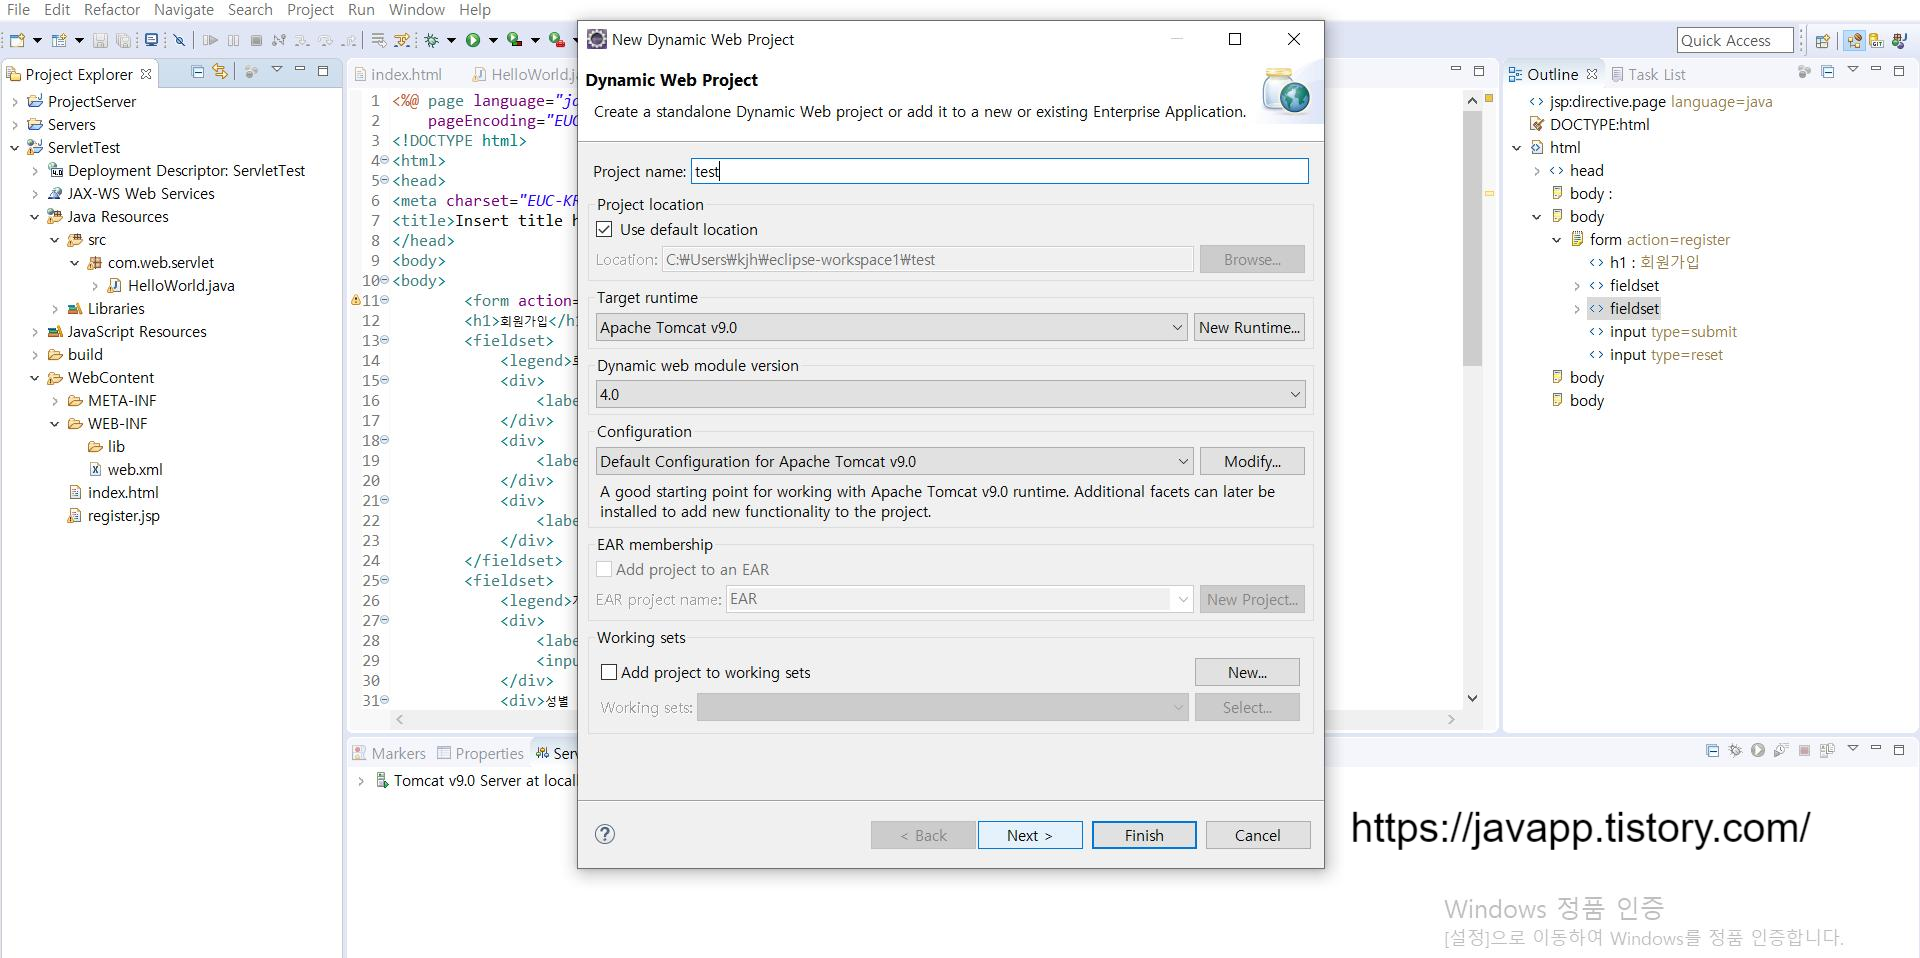Click the Save icon in main toolbar
Screen dimensions: 1920x958
[100, 40]
